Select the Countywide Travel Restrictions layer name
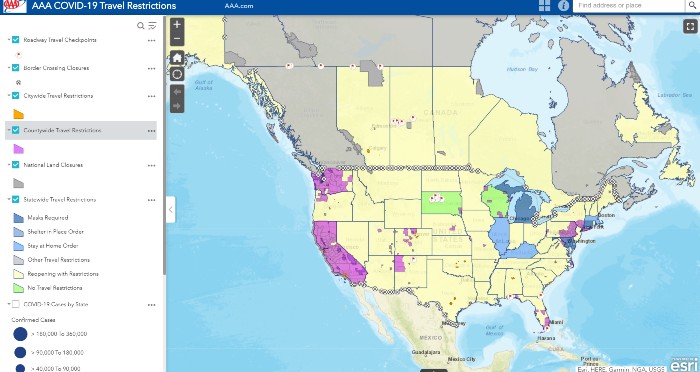The image size is (700, 372). coord(62,130)
